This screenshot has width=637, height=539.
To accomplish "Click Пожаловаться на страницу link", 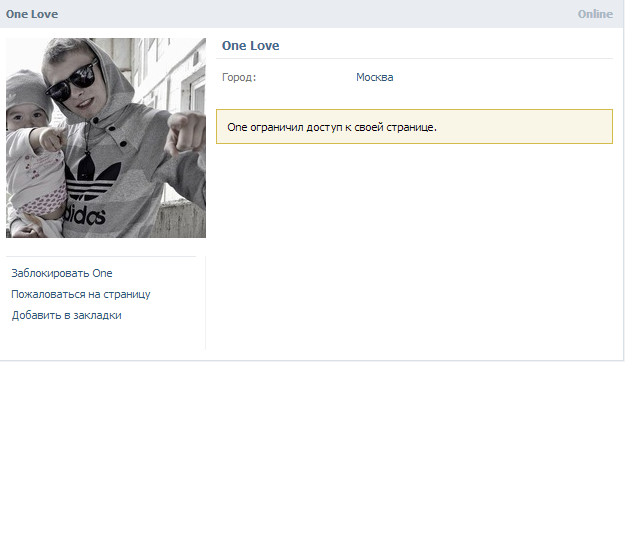I will 81,294.
